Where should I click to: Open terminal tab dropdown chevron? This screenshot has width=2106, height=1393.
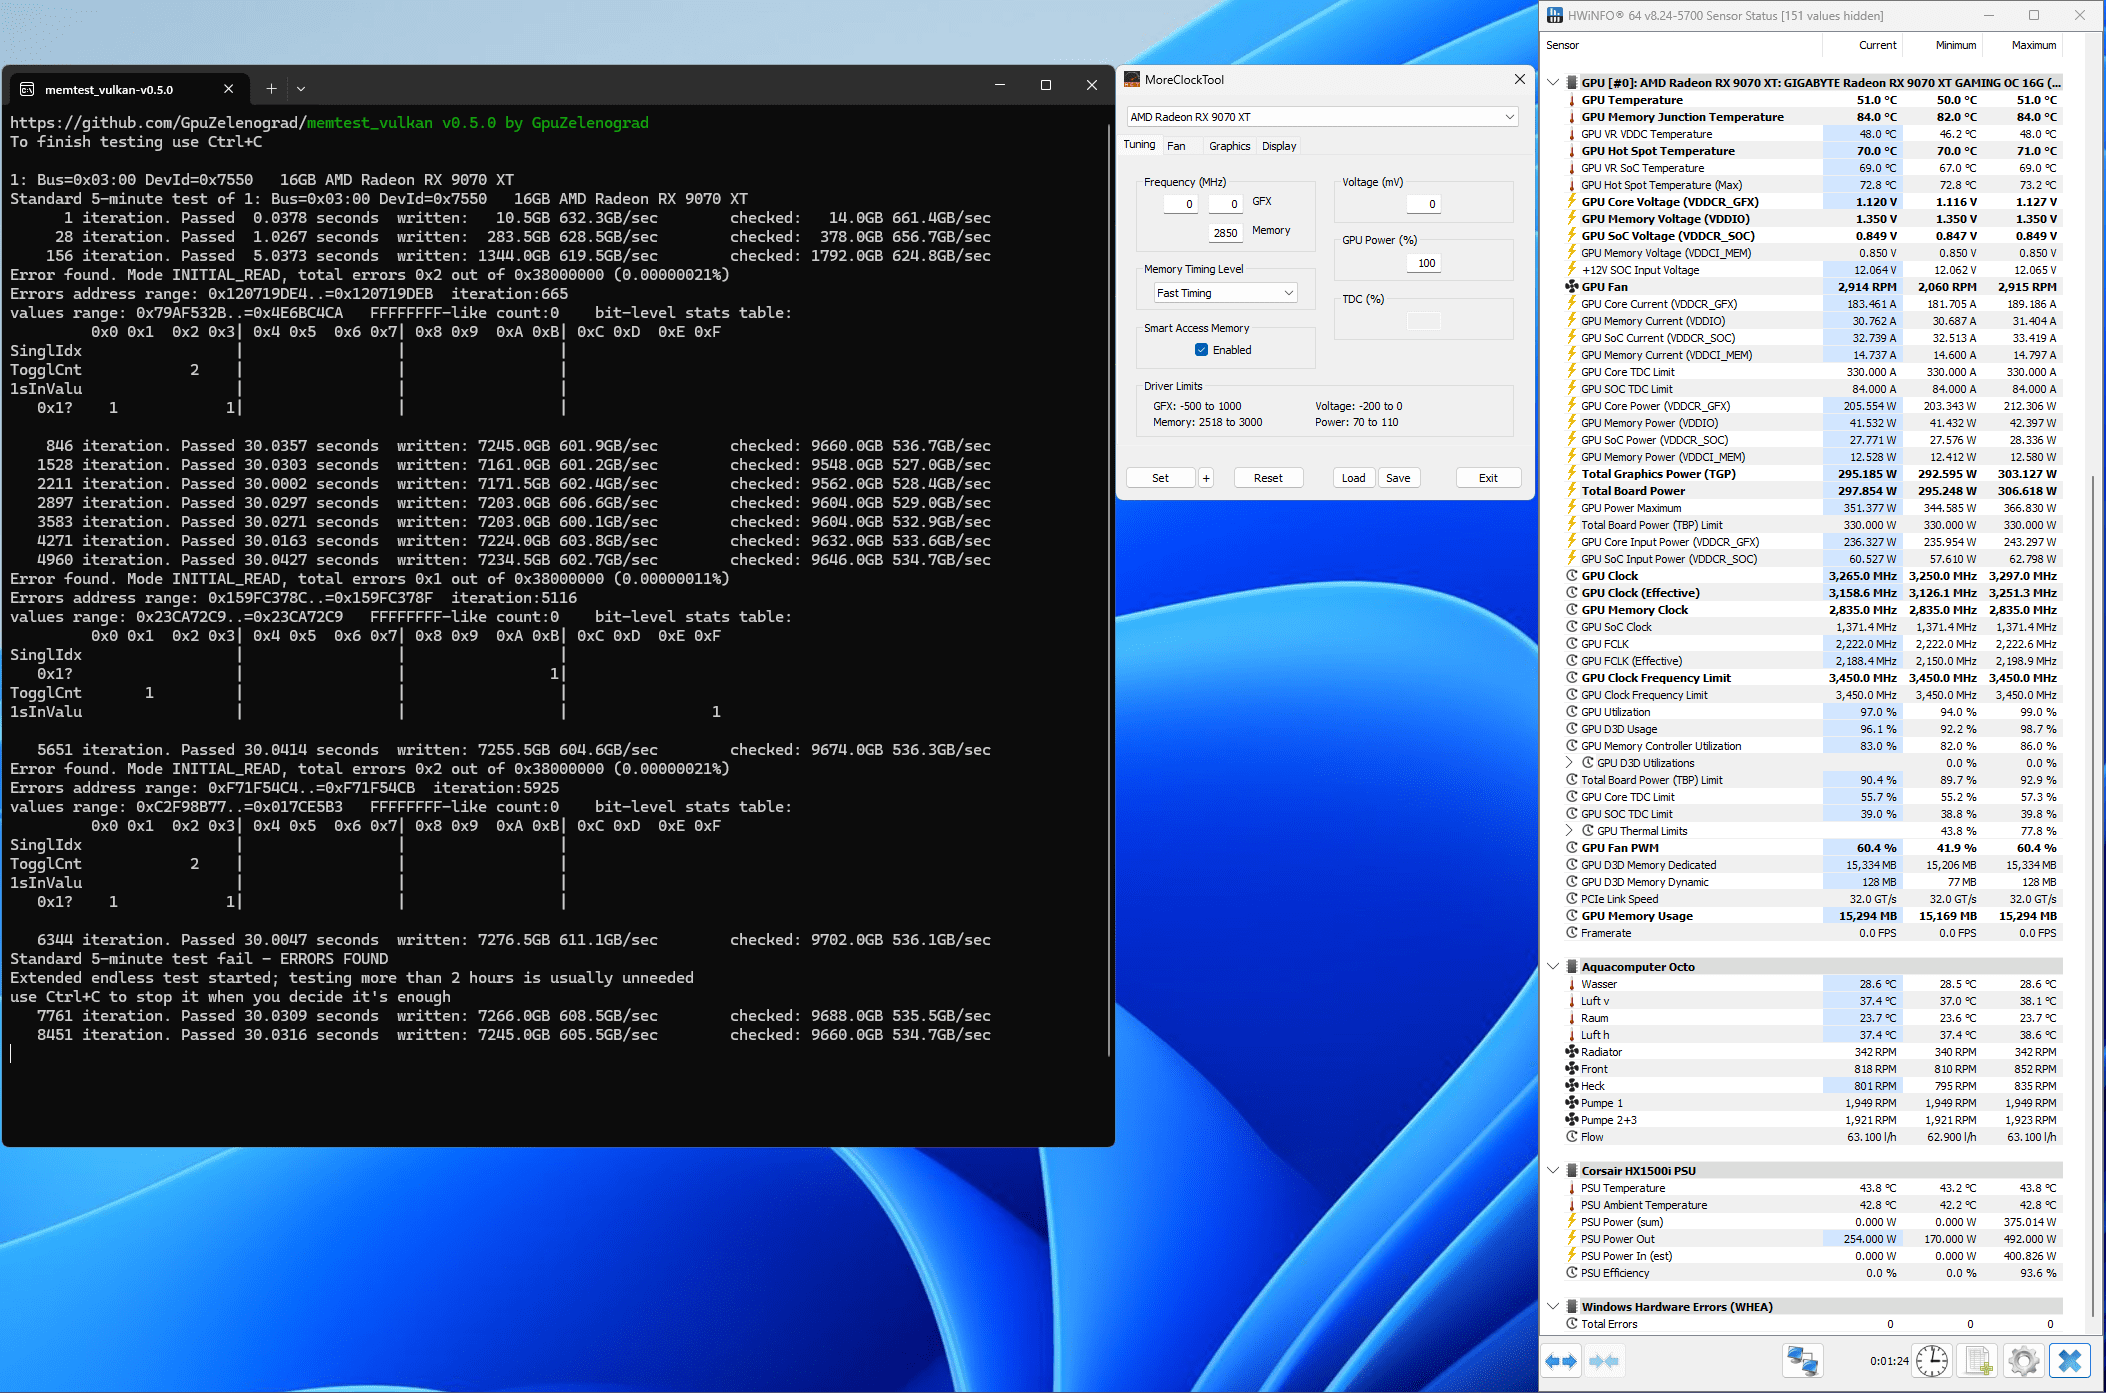(301, 89)
